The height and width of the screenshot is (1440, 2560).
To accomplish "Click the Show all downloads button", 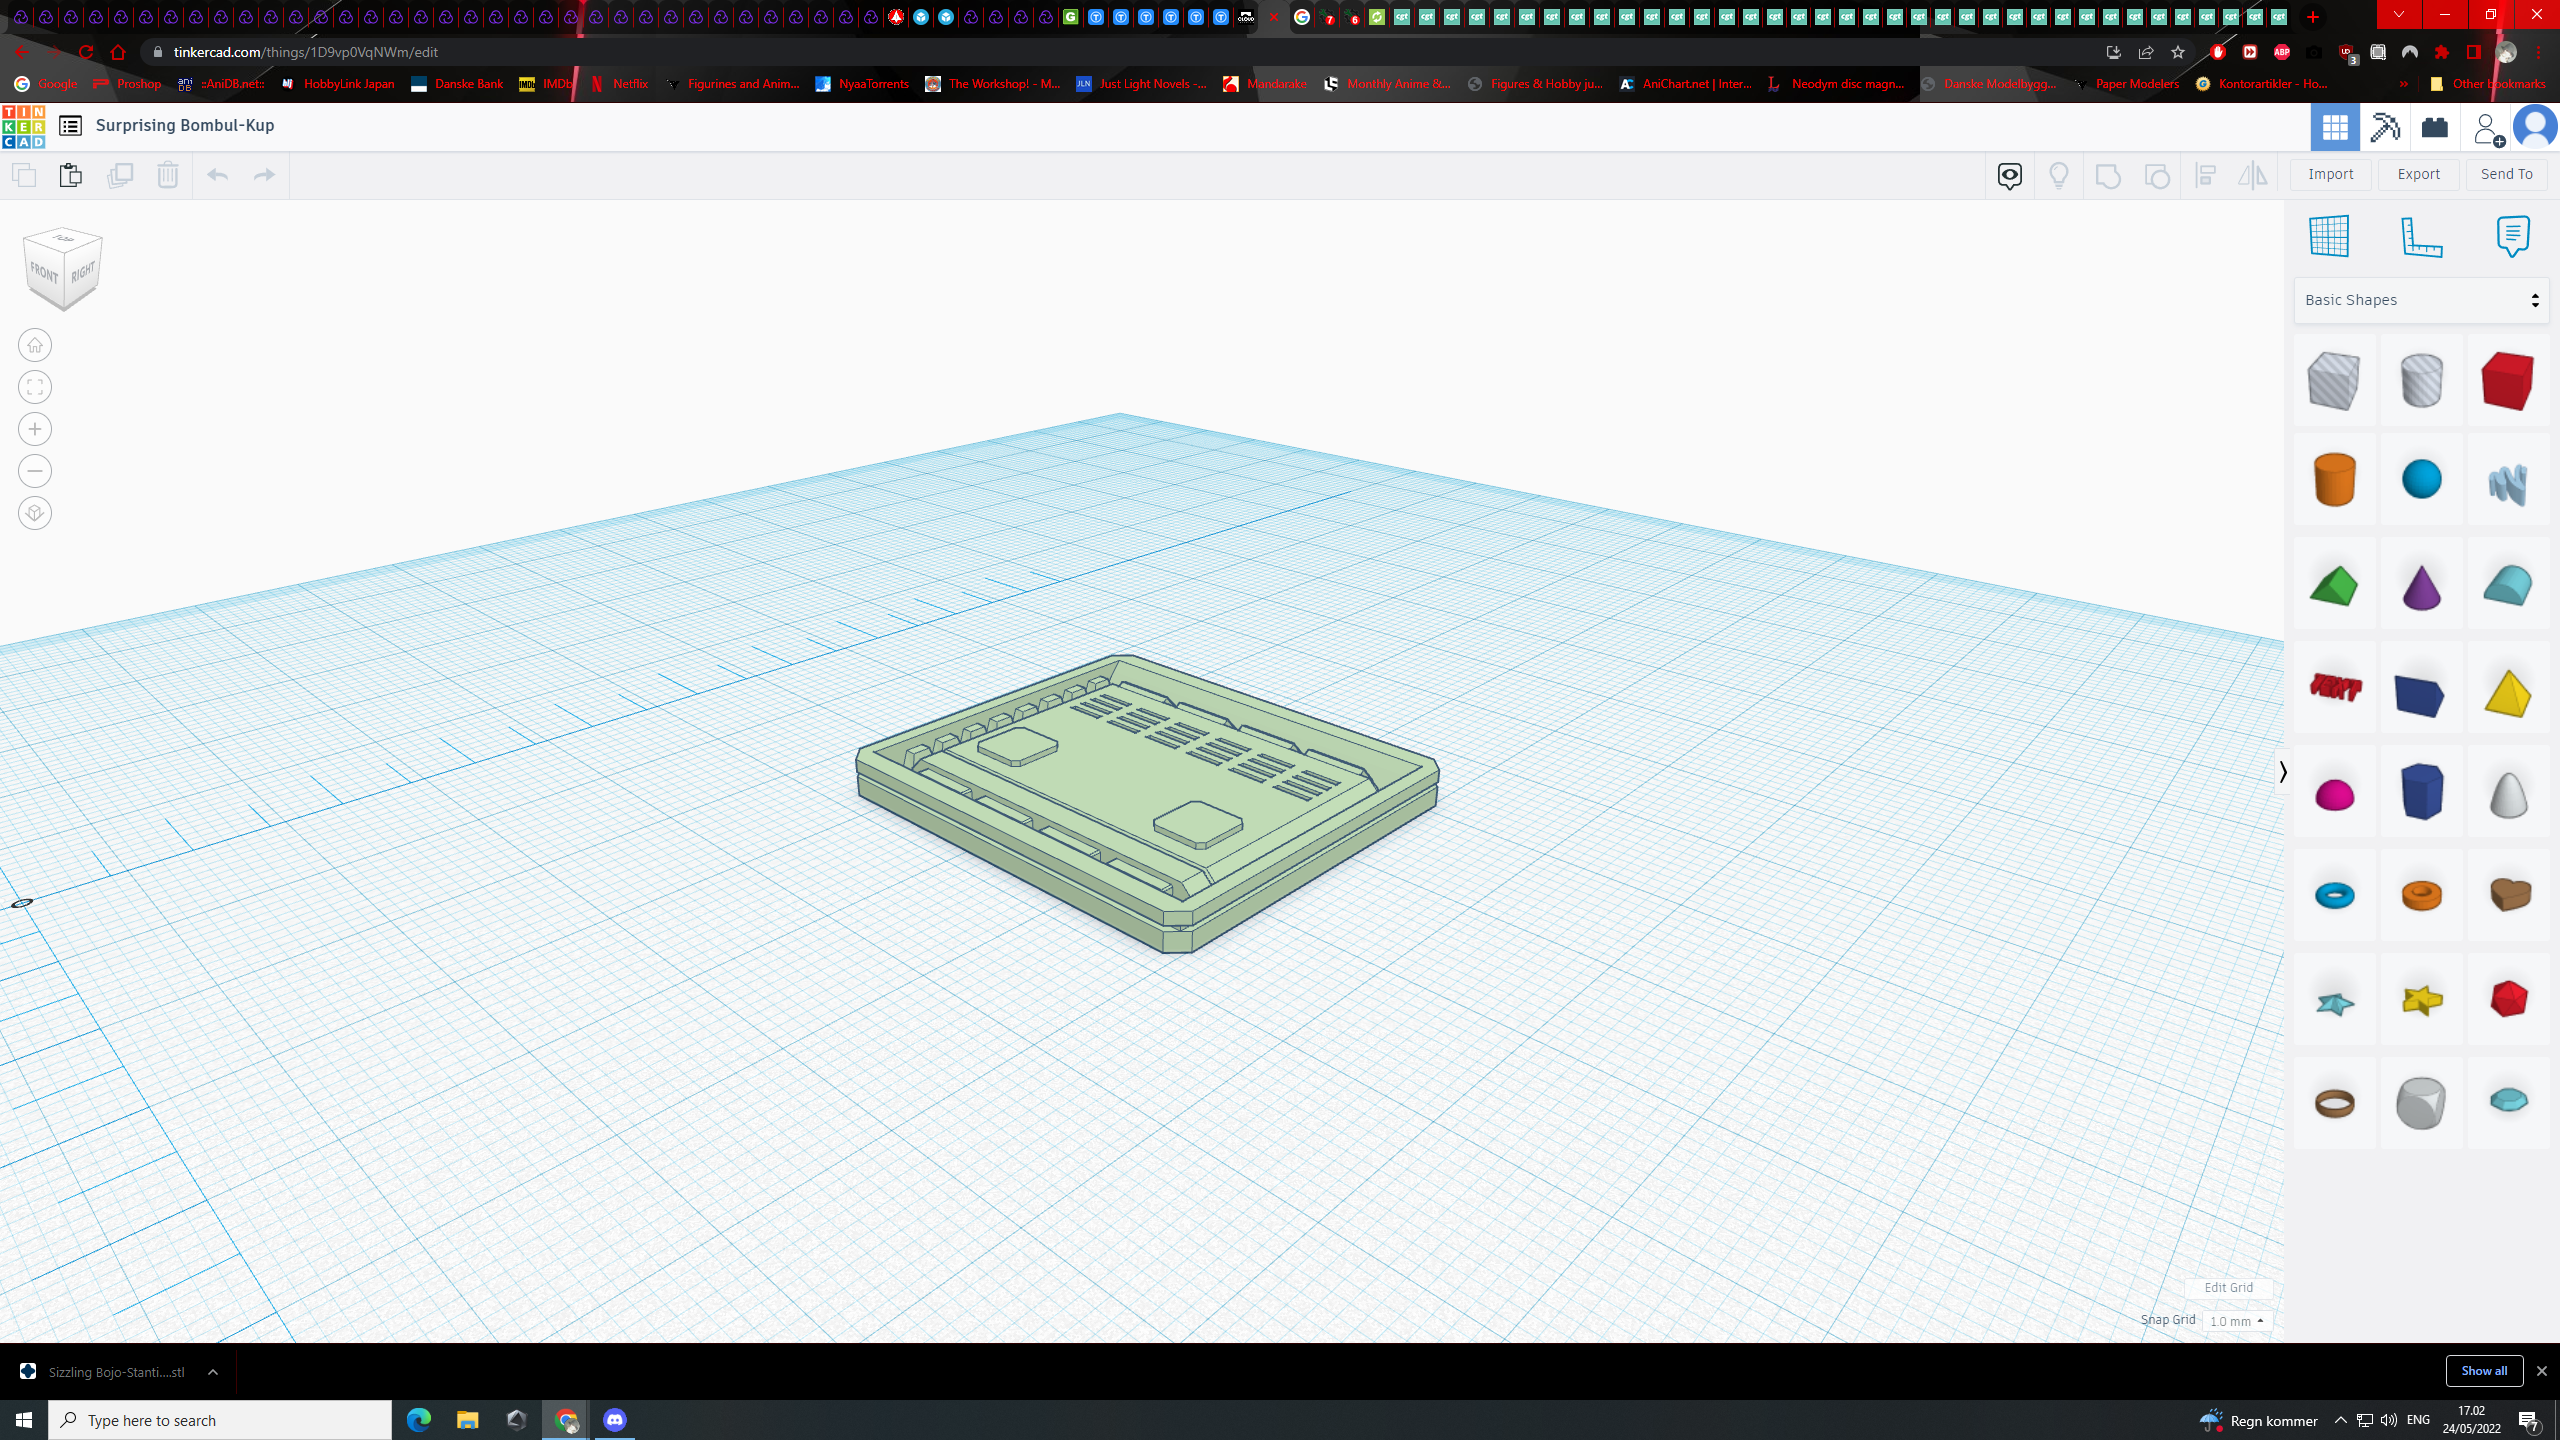I will 2484,1371.
